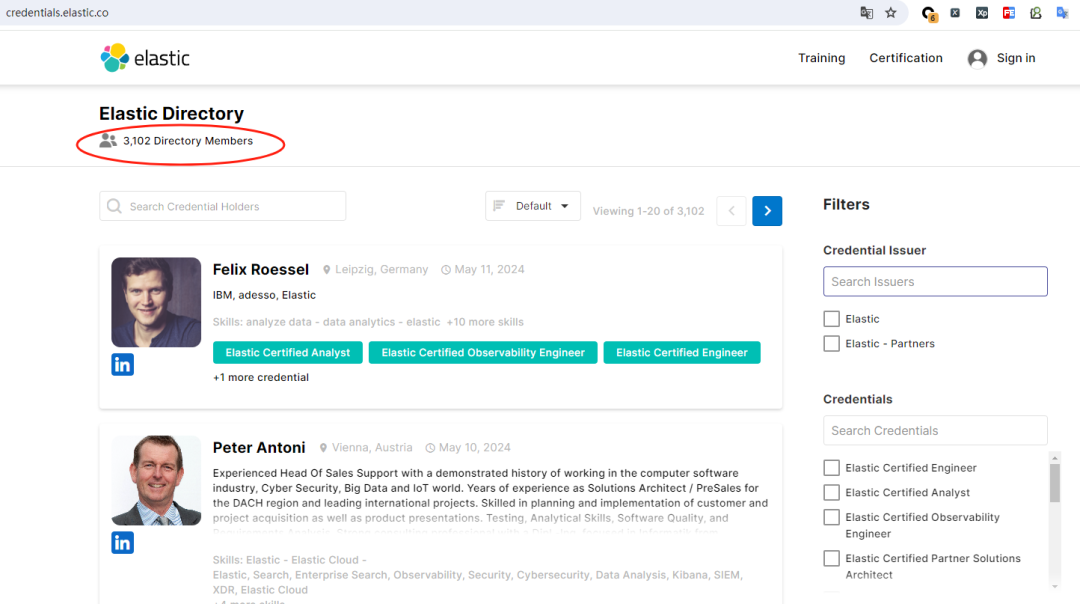
Task: Open the Training menu
Action: (x=821, y=58)
